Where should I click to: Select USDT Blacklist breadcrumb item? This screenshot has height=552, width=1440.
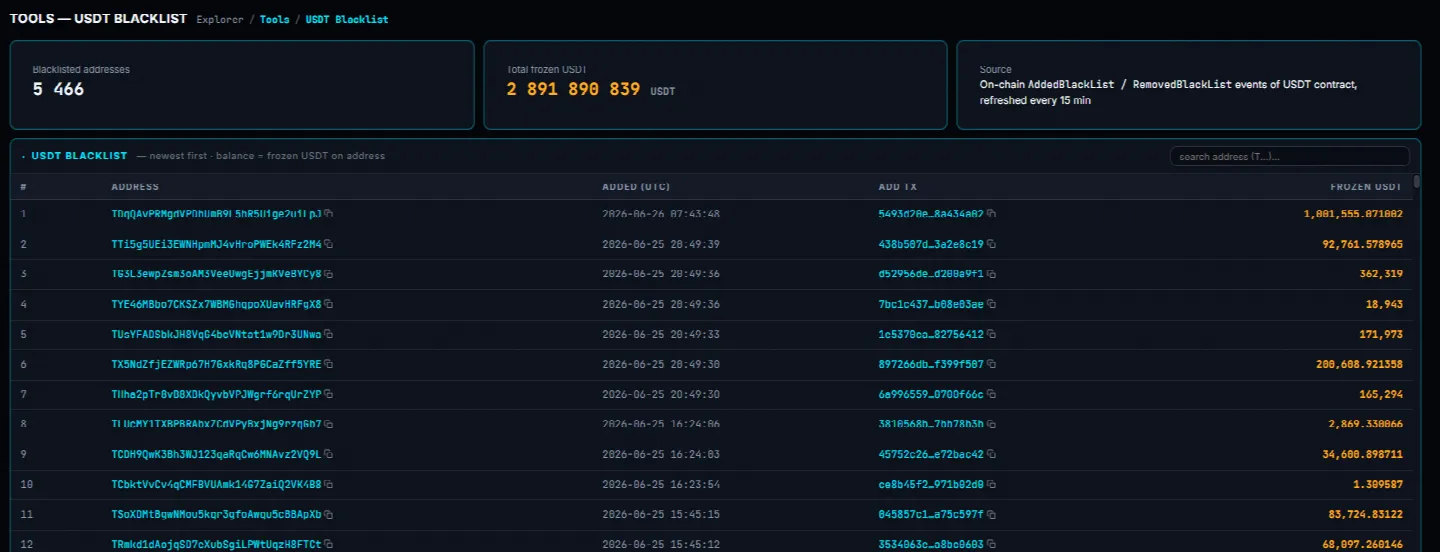point(347,19)
